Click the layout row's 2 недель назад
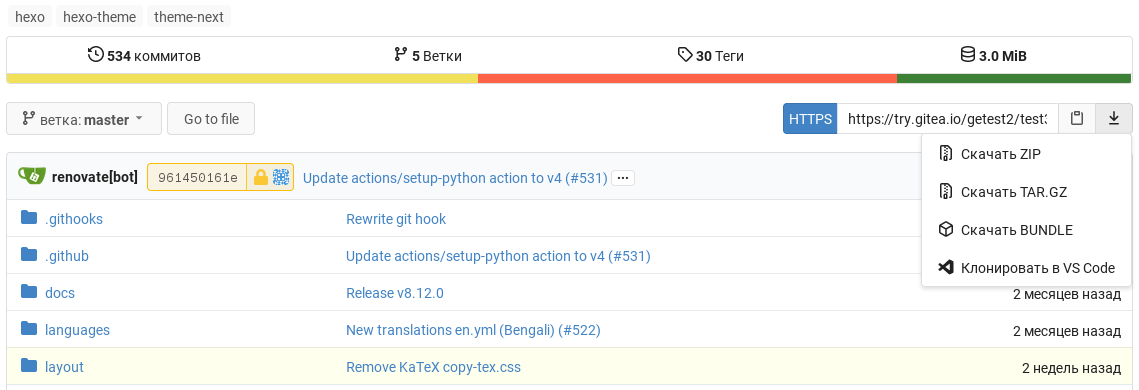 coord(1071,367)
